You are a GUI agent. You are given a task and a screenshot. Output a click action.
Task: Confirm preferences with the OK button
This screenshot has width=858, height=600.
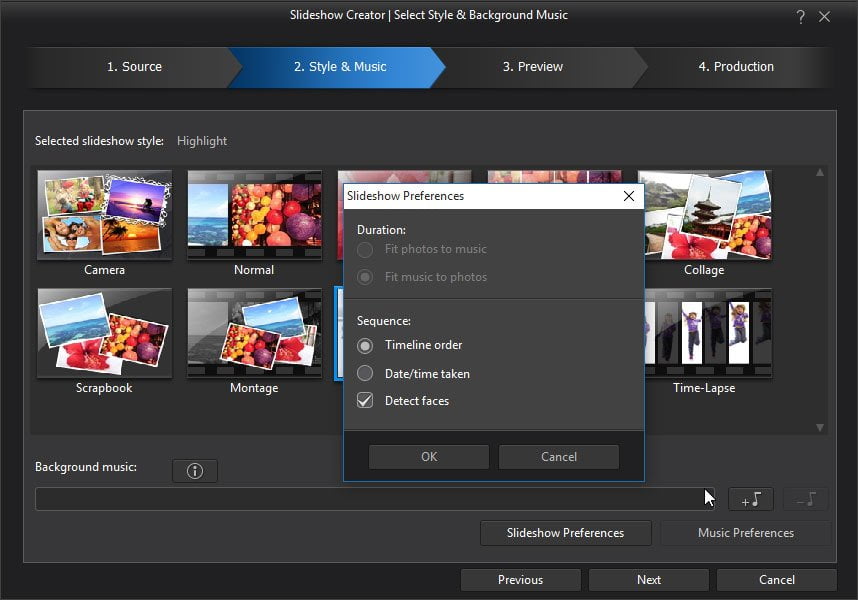click(429, 457)
